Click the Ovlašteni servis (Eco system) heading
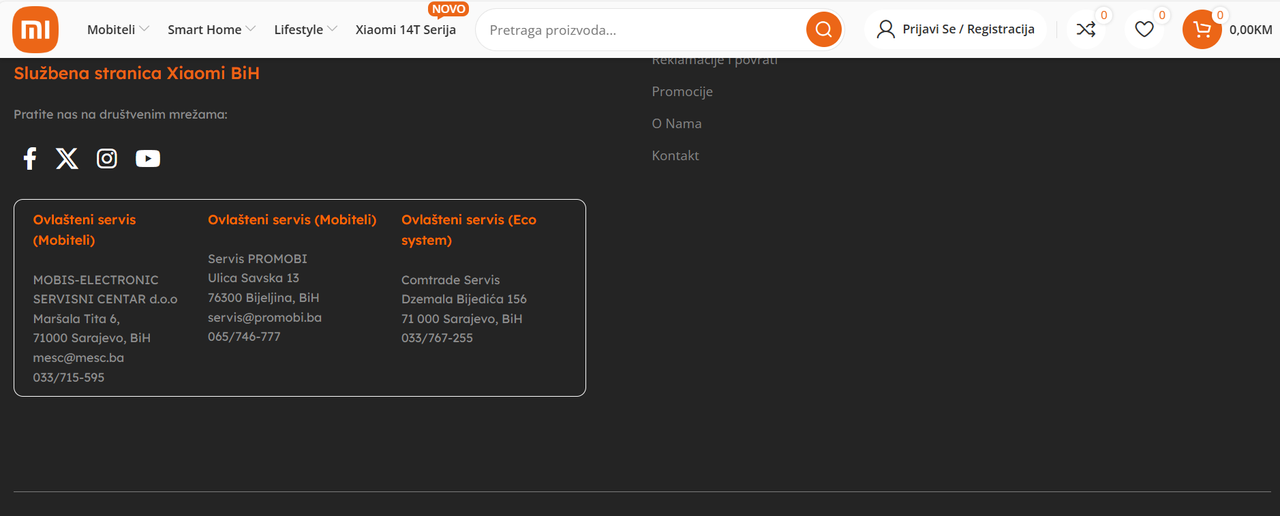Image resolution: width=1280 pixels, height=516 pixels. (x=469, y=230)
